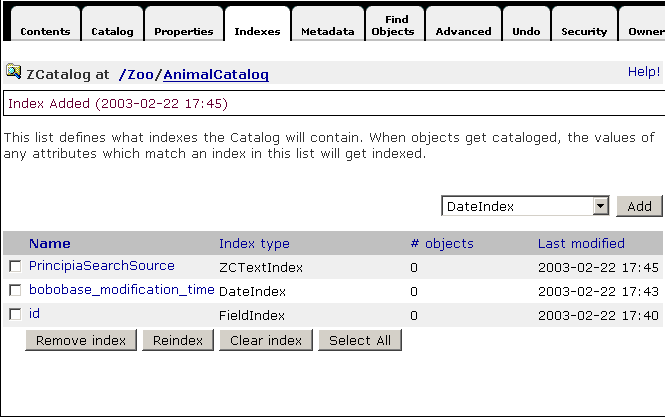Image resolution: width=665 pixels, height=417 pixels.
Task: Open the Security tab
Action: click(x=584, y=31)
